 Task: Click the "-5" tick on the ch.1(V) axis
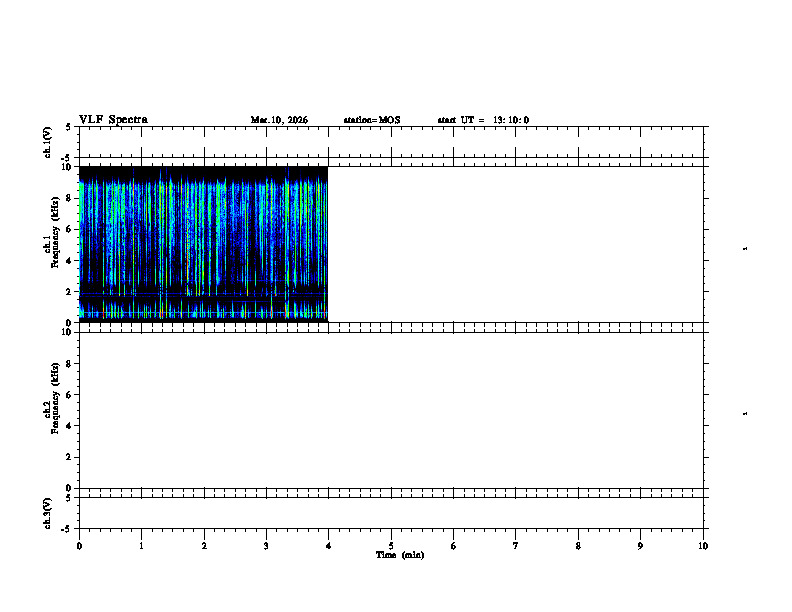click(67, 158)
